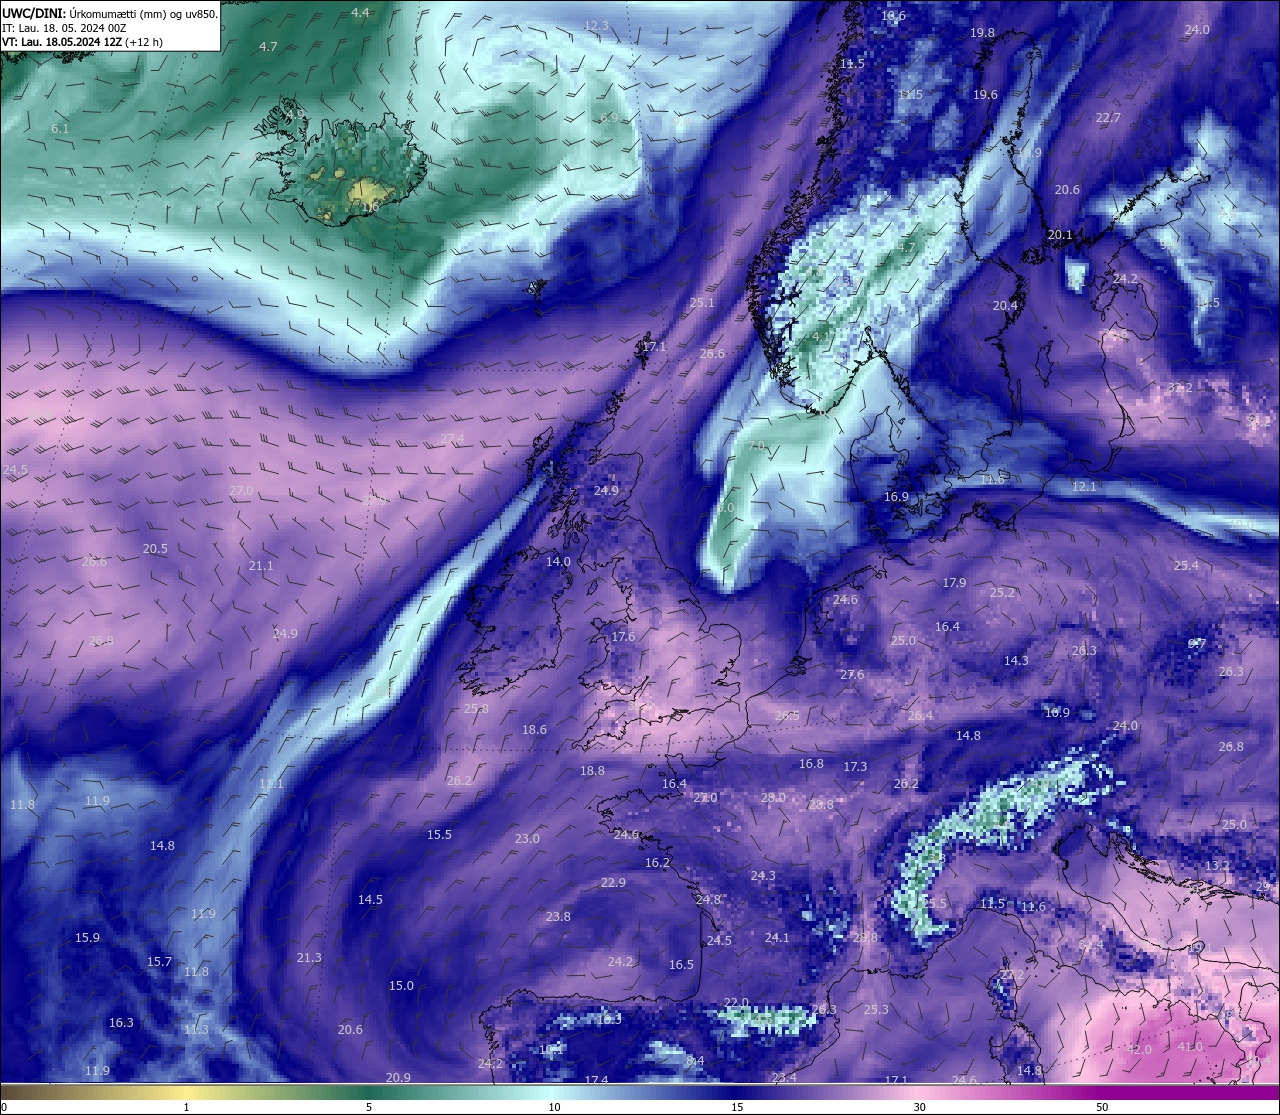Click the 17.9 value over northern Germany
The image size is (1280, 1115).
(x=954, y=583)
